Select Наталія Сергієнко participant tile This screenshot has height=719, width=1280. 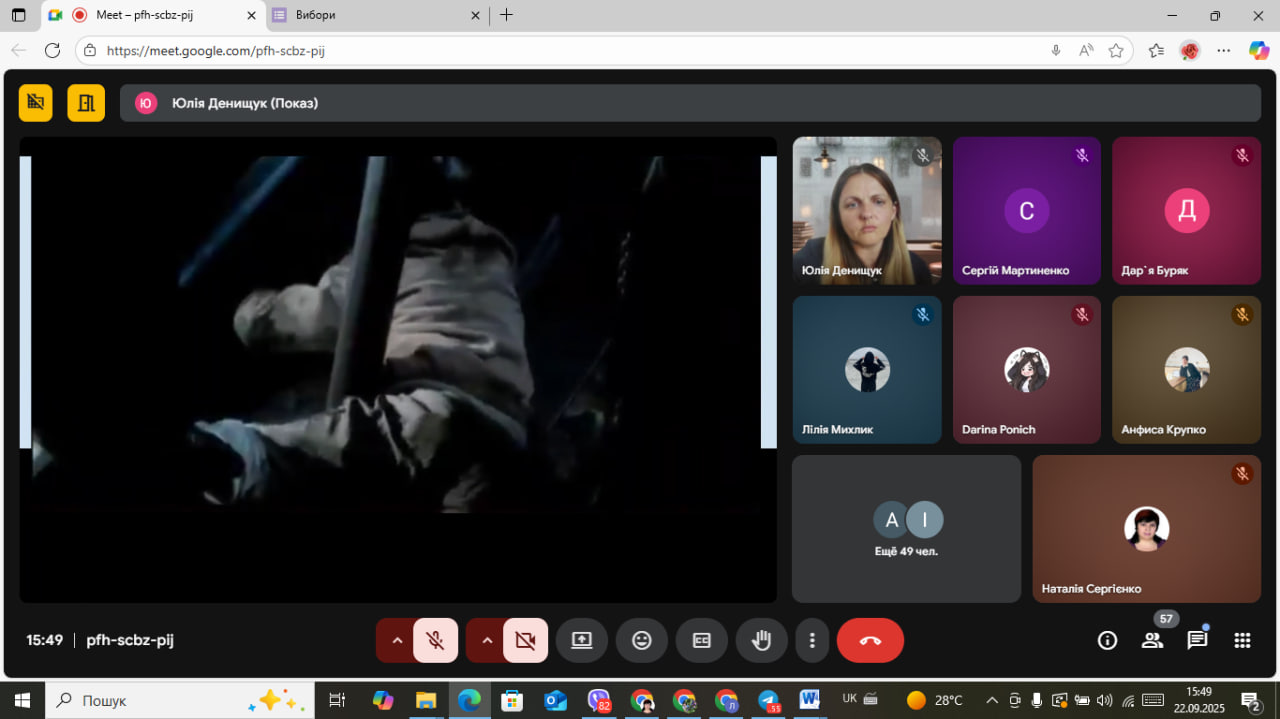(1146, 529)
